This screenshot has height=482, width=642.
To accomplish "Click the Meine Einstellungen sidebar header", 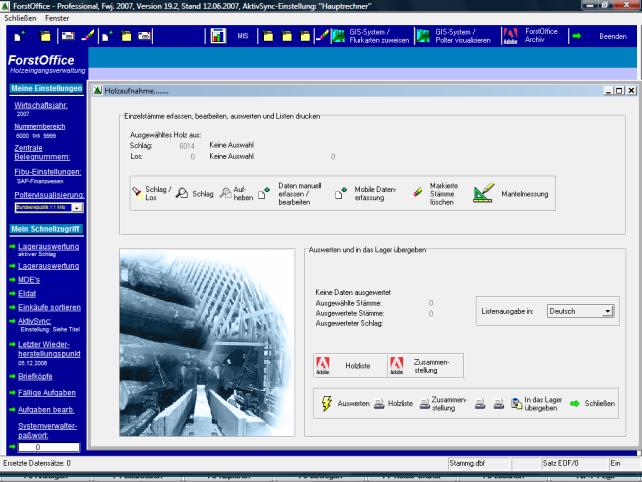I will pos(47,88).
